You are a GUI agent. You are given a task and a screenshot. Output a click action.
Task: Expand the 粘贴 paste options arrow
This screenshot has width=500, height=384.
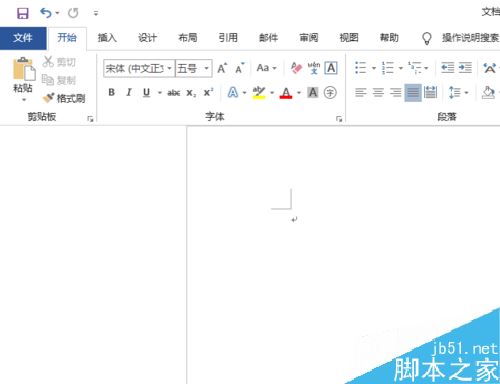click(24, 100)
